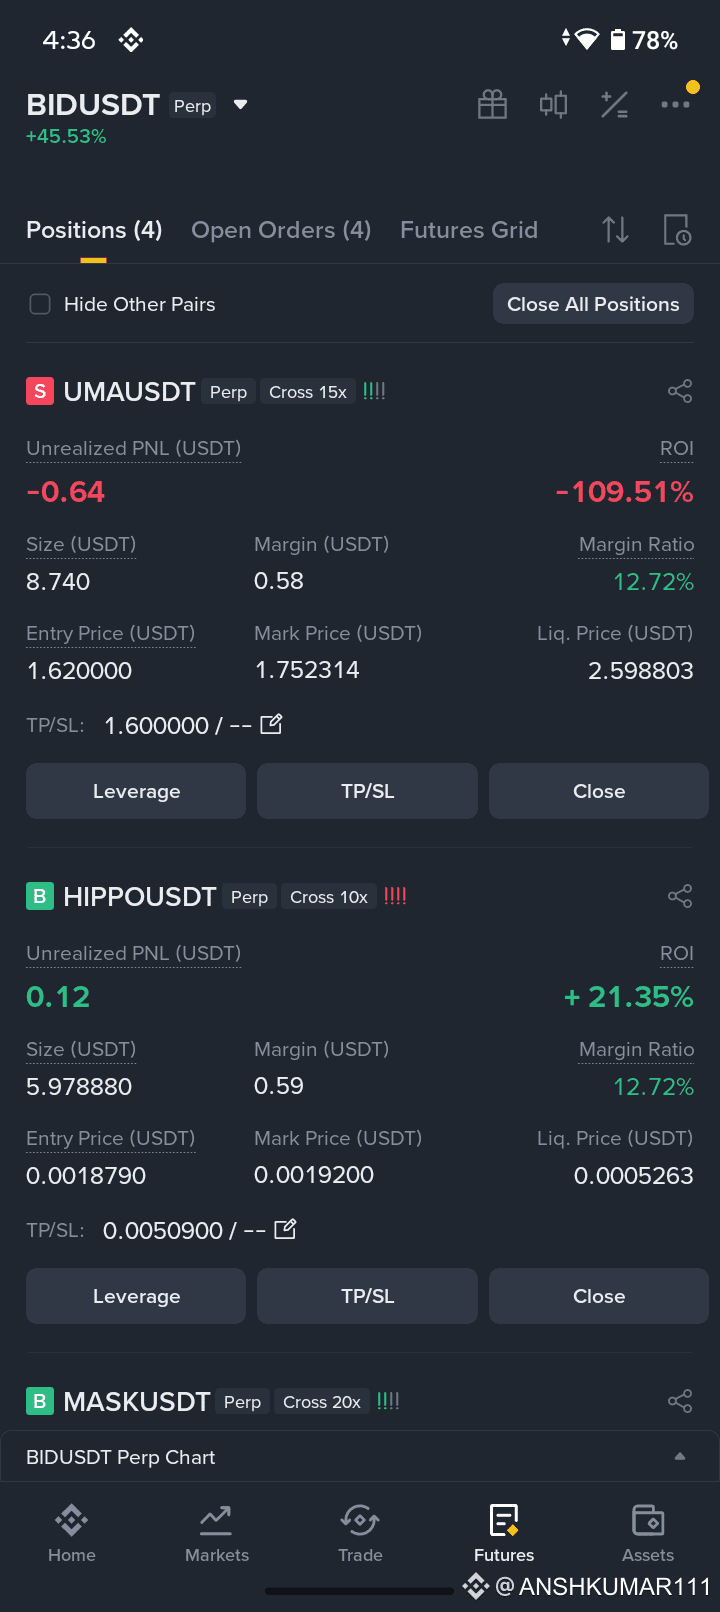Tap HIPPOUSDT pair name
Viewport: 720px width, 1612px height.
140,897
